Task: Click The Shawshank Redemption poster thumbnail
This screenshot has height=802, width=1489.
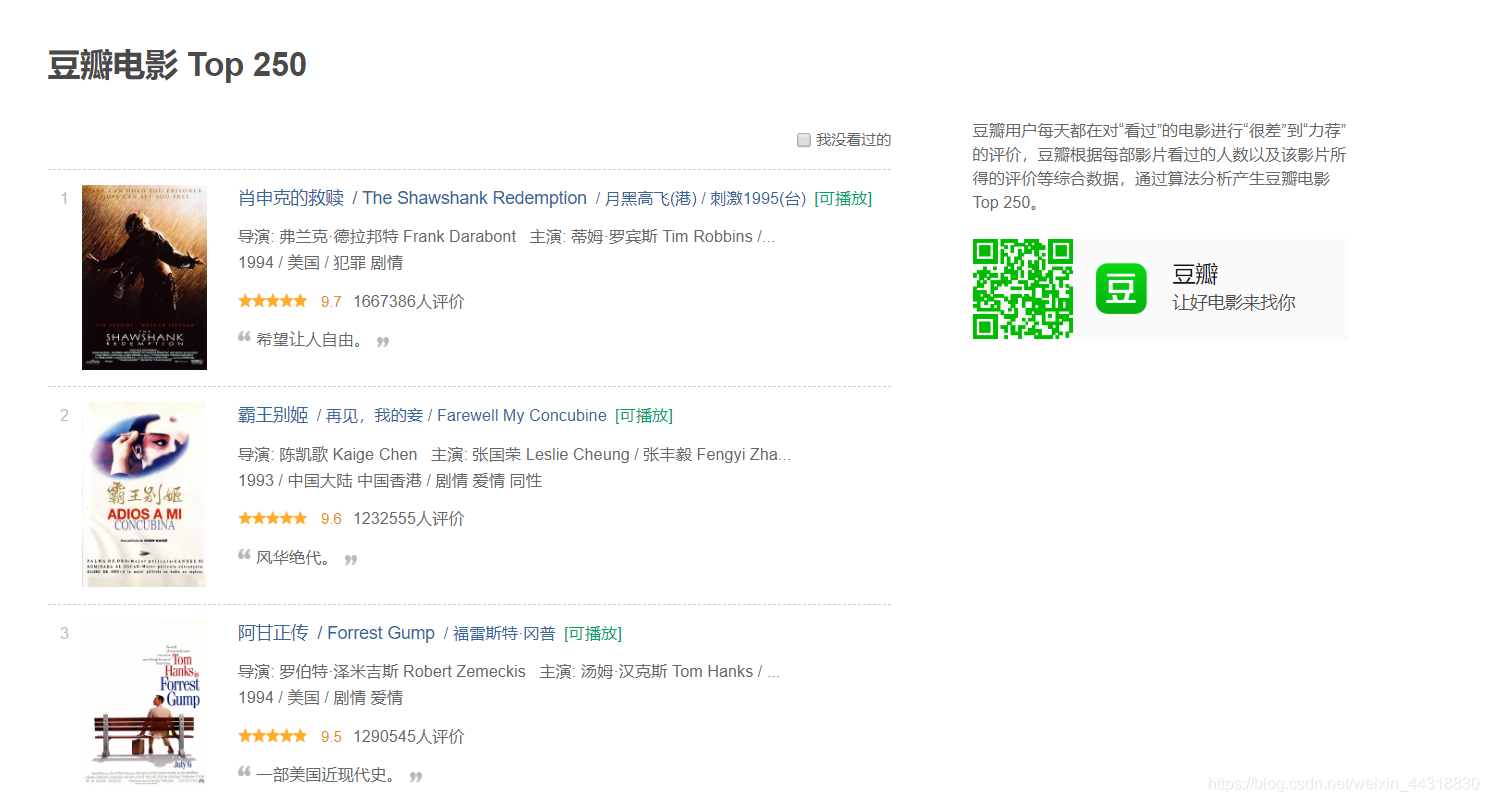Action: tap(144, 278)
